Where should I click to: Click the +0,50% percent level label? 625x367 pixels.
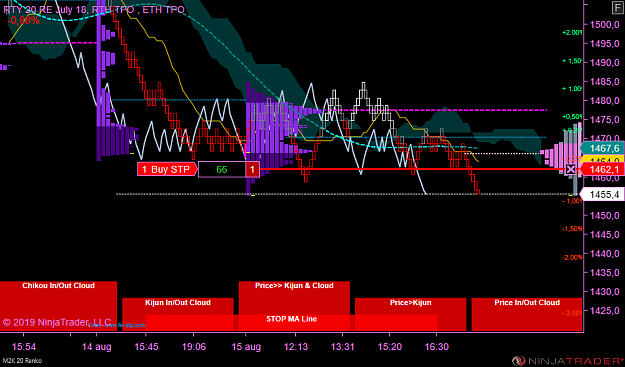[x=572, y=116]
